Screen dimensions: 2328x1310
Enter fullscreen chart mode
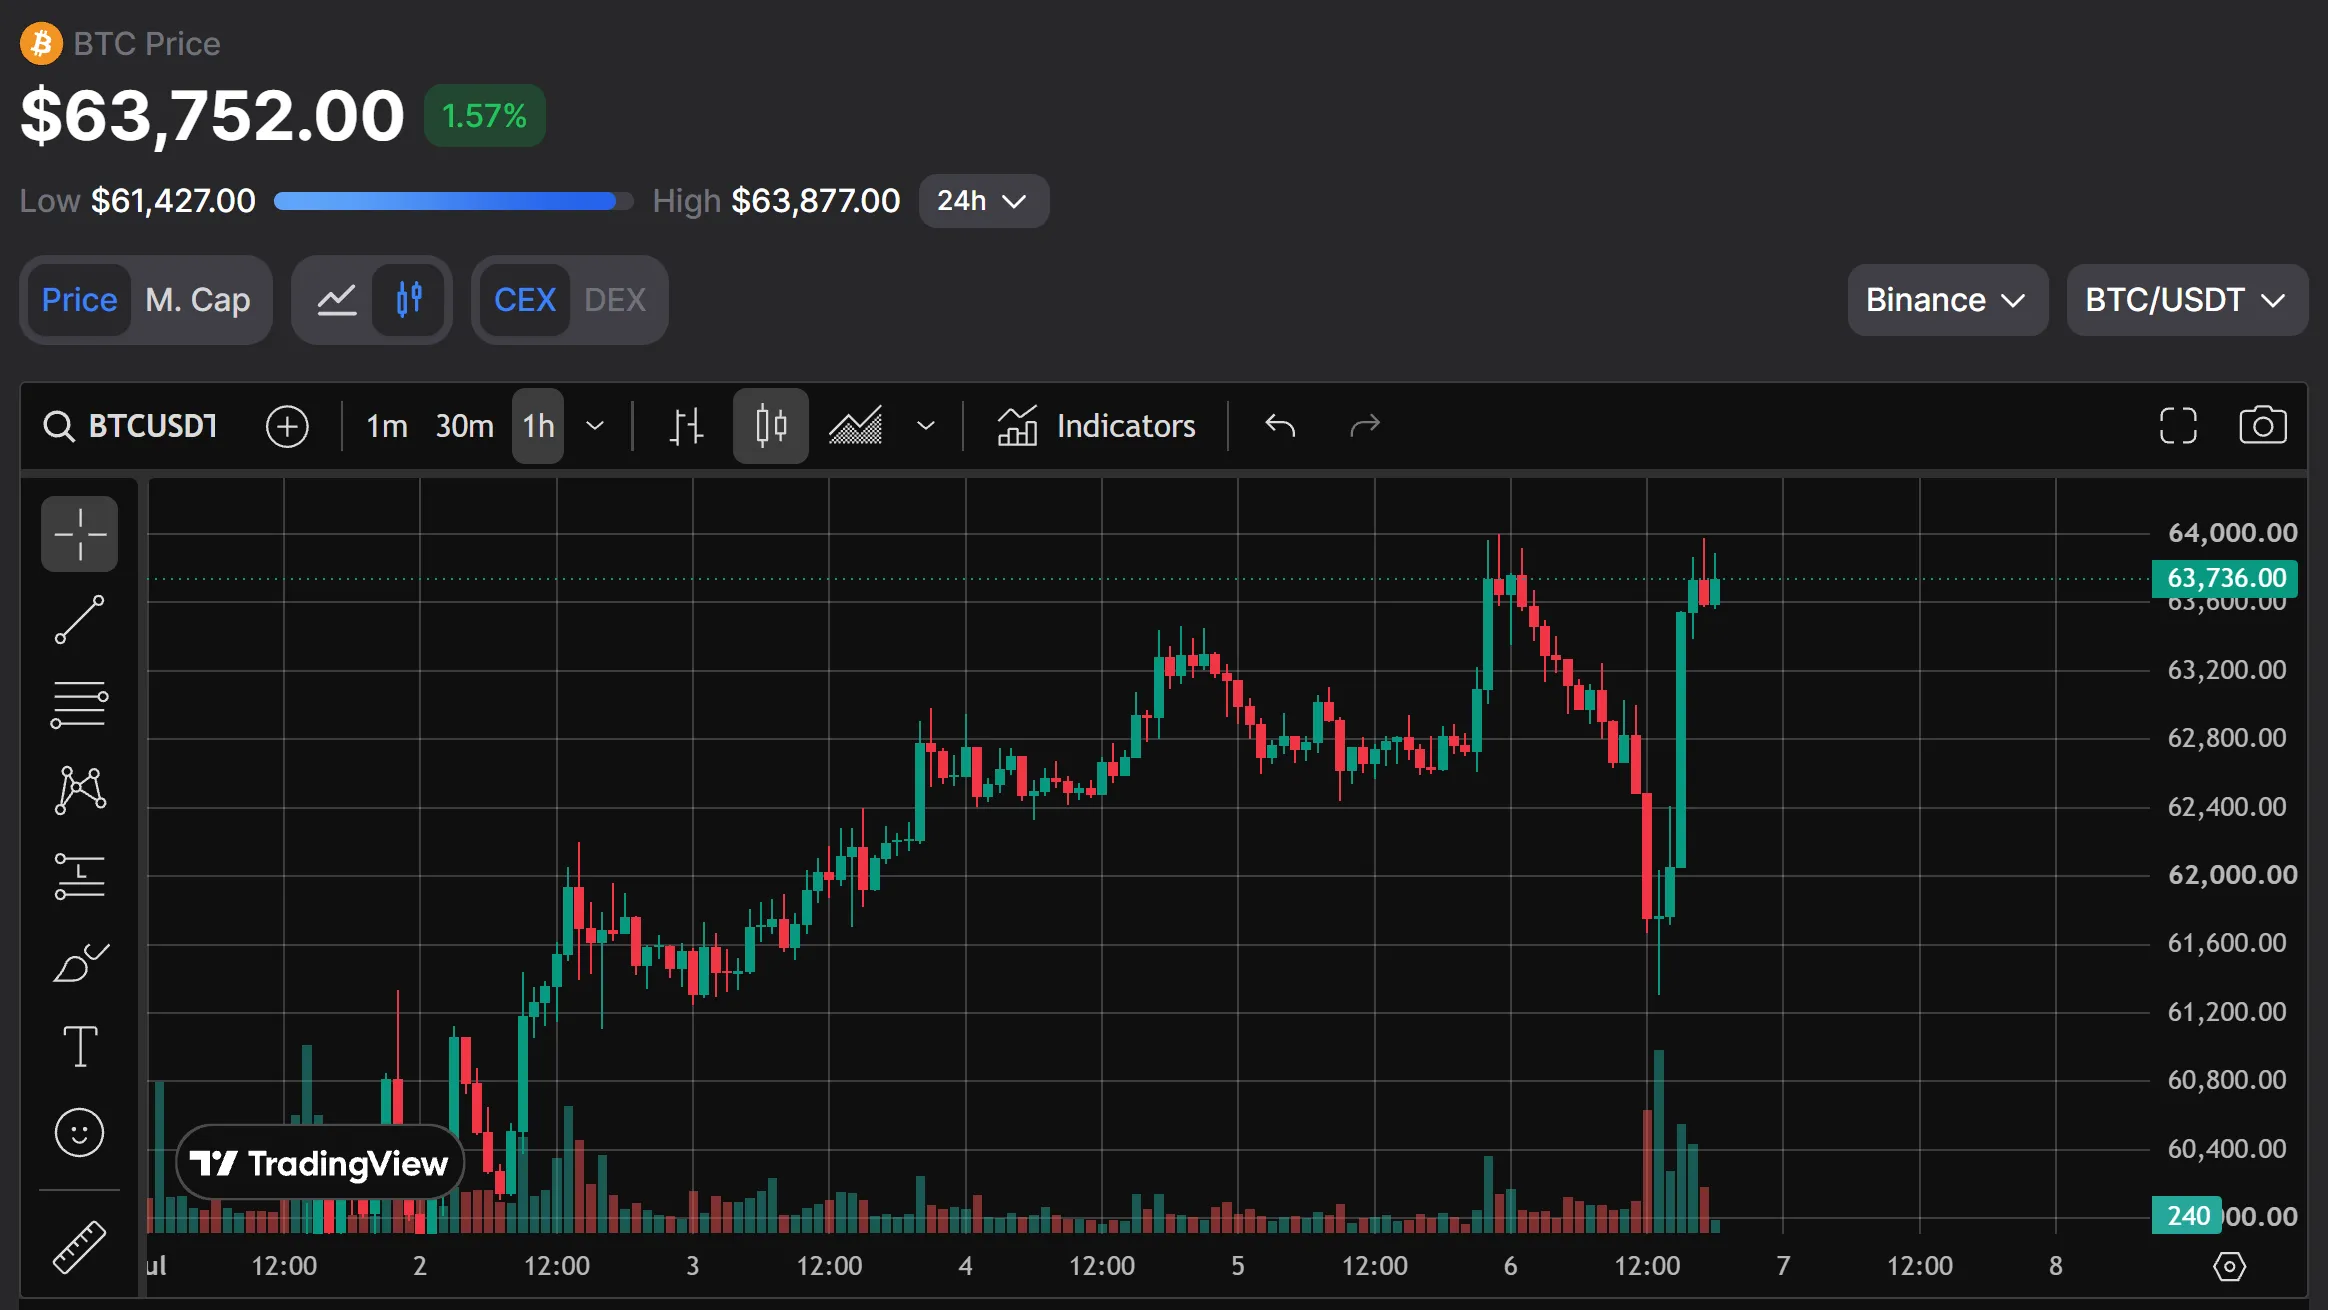coord(2178,426)
